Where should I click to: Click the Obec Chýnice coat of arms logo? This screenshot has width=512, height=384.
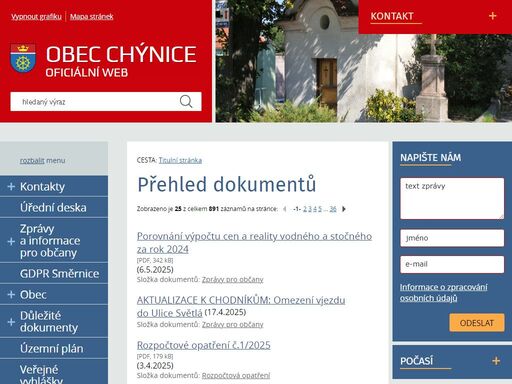23,58
